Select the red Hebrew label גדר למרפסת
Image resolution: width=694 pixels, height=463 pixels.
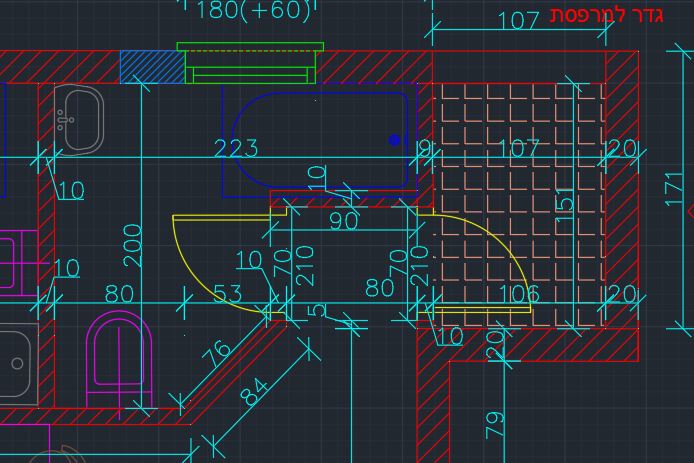pyautogui.click(x=607, y=15)
